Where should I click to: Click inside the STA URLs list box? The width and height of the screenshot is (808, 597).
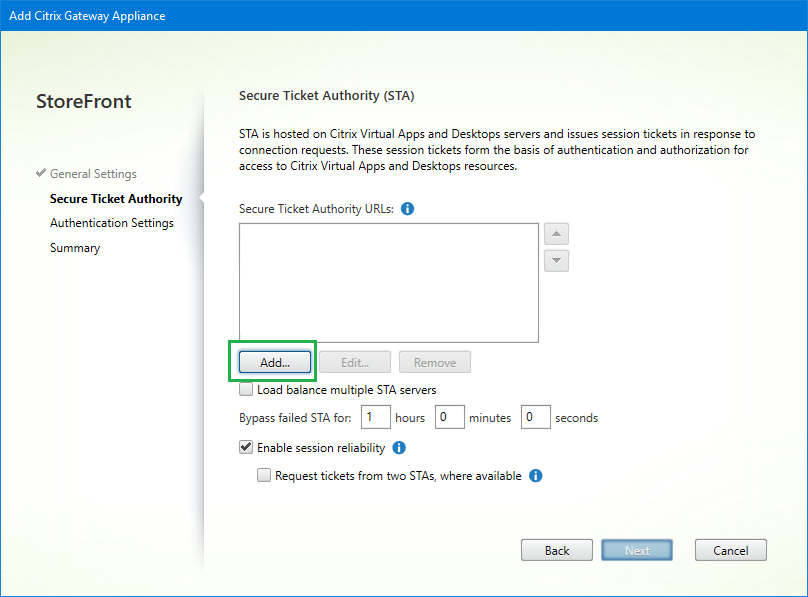pyautogui.click(x=389, y=283)
